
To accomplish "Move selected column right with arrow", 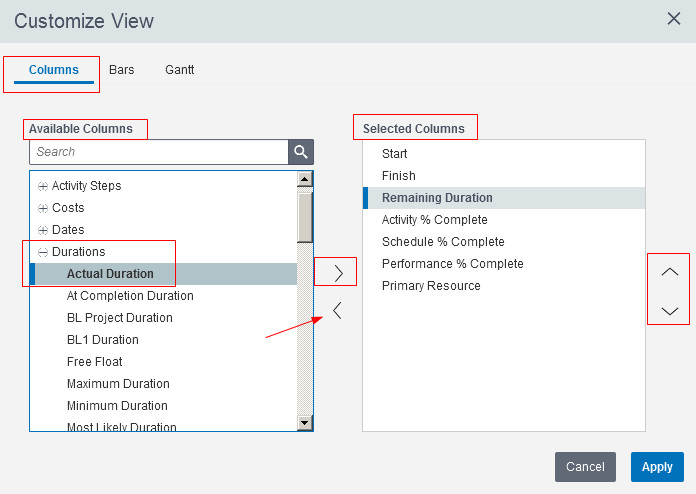I will (339, 273).
